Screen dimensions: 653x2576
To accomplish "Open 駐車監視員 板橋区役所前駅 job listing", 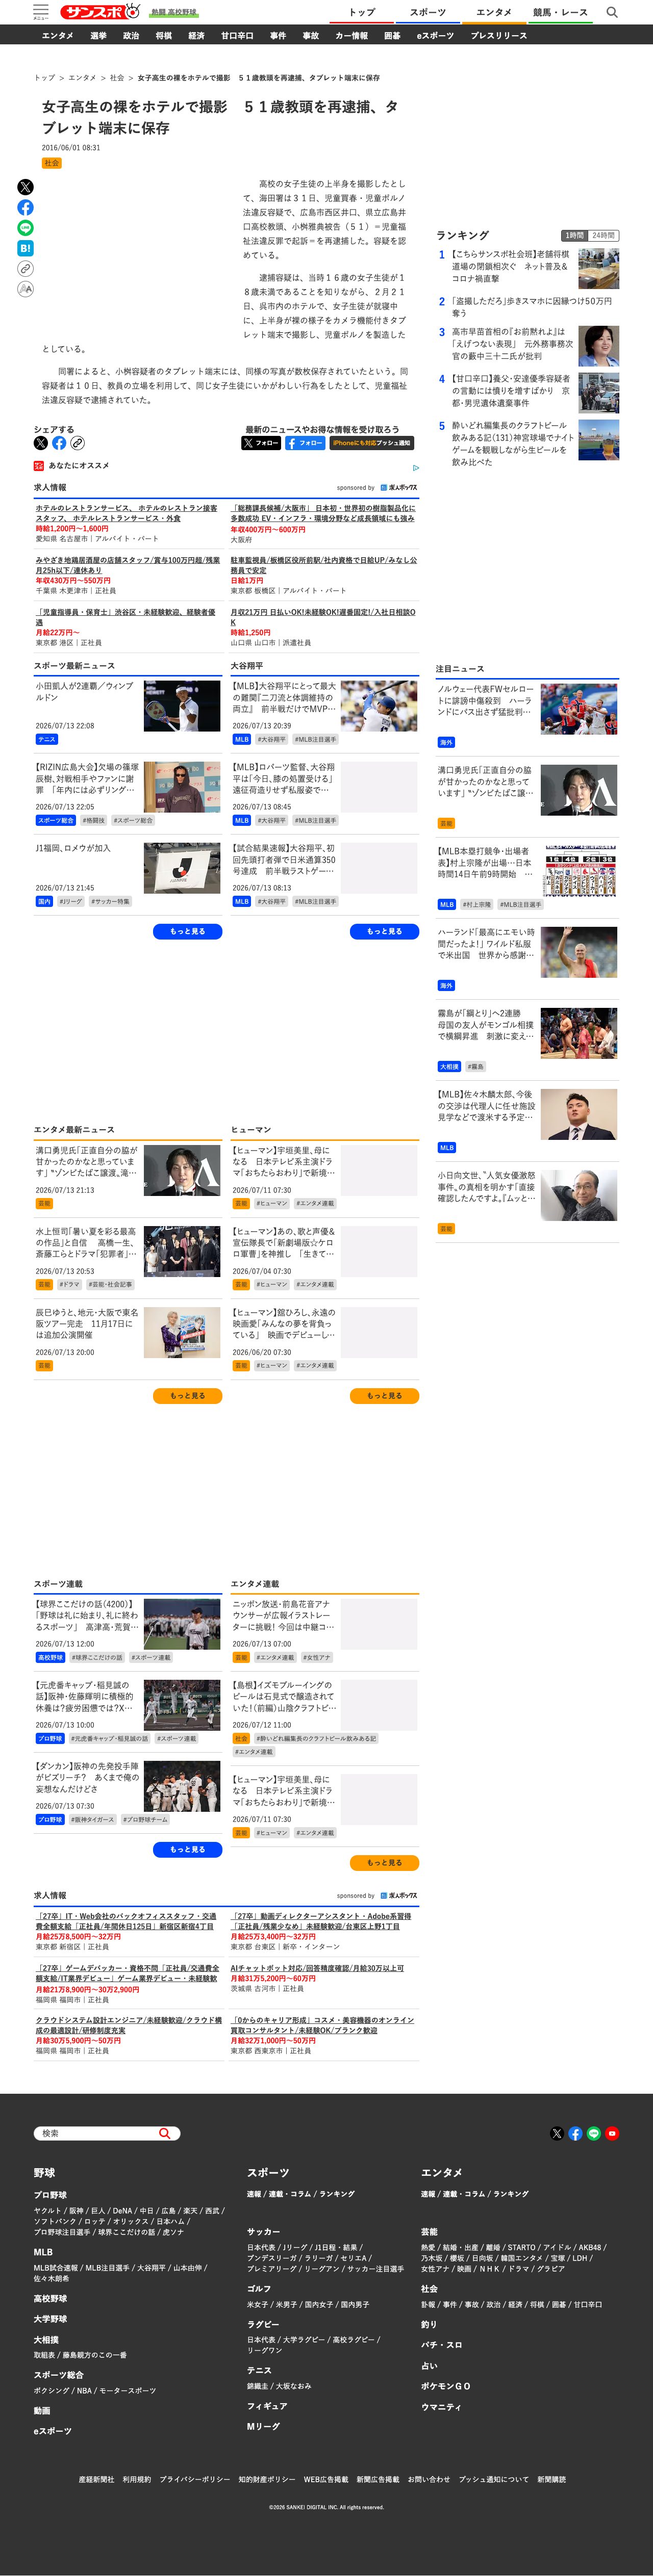I will (x=324, y=565).
